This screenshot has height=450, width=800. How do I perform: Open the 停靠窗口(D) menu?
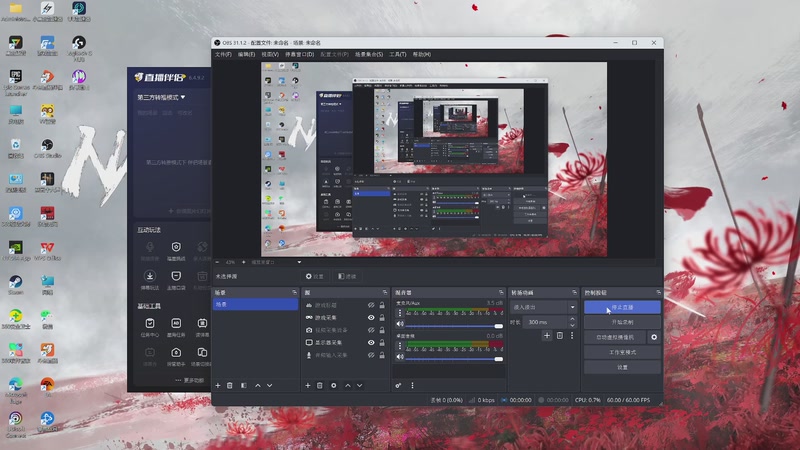click(x=299, y=54)
